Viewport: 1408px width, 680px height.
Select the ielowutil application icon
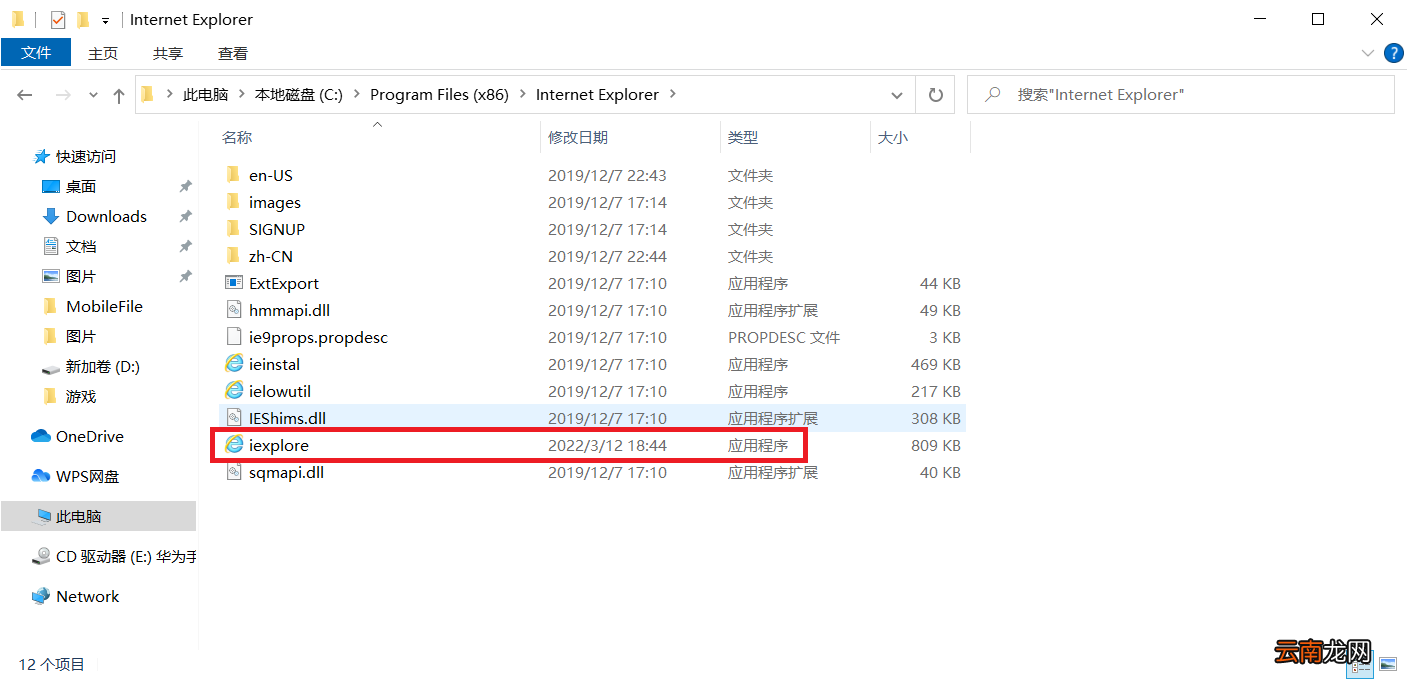[234, 391]
